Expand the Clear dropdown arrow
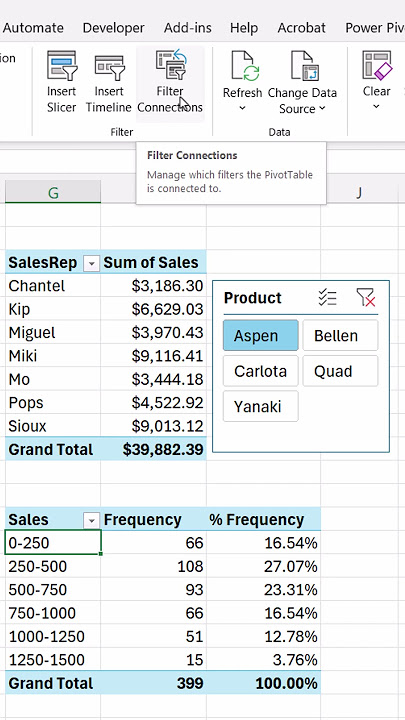This screenshot has width=405, height=720. [x=377, y=107]
